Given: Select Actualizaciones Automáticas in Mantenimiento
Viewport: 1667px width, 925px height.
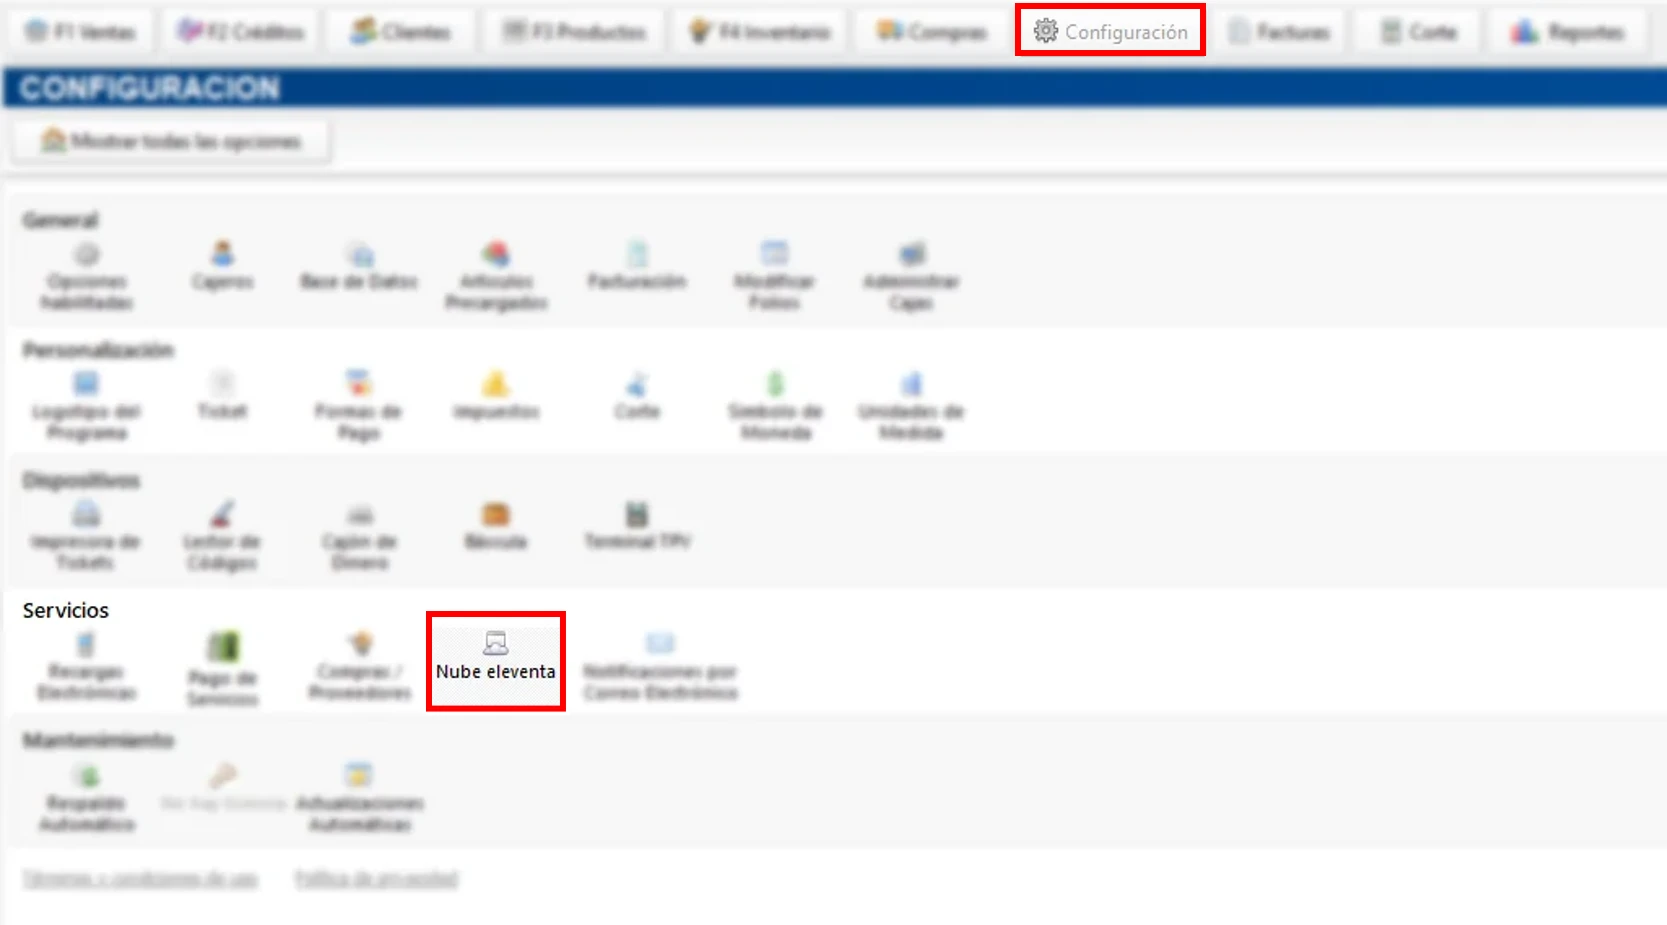Looking at the screenshot, I should pyautogui.click(x=360, y=790).
